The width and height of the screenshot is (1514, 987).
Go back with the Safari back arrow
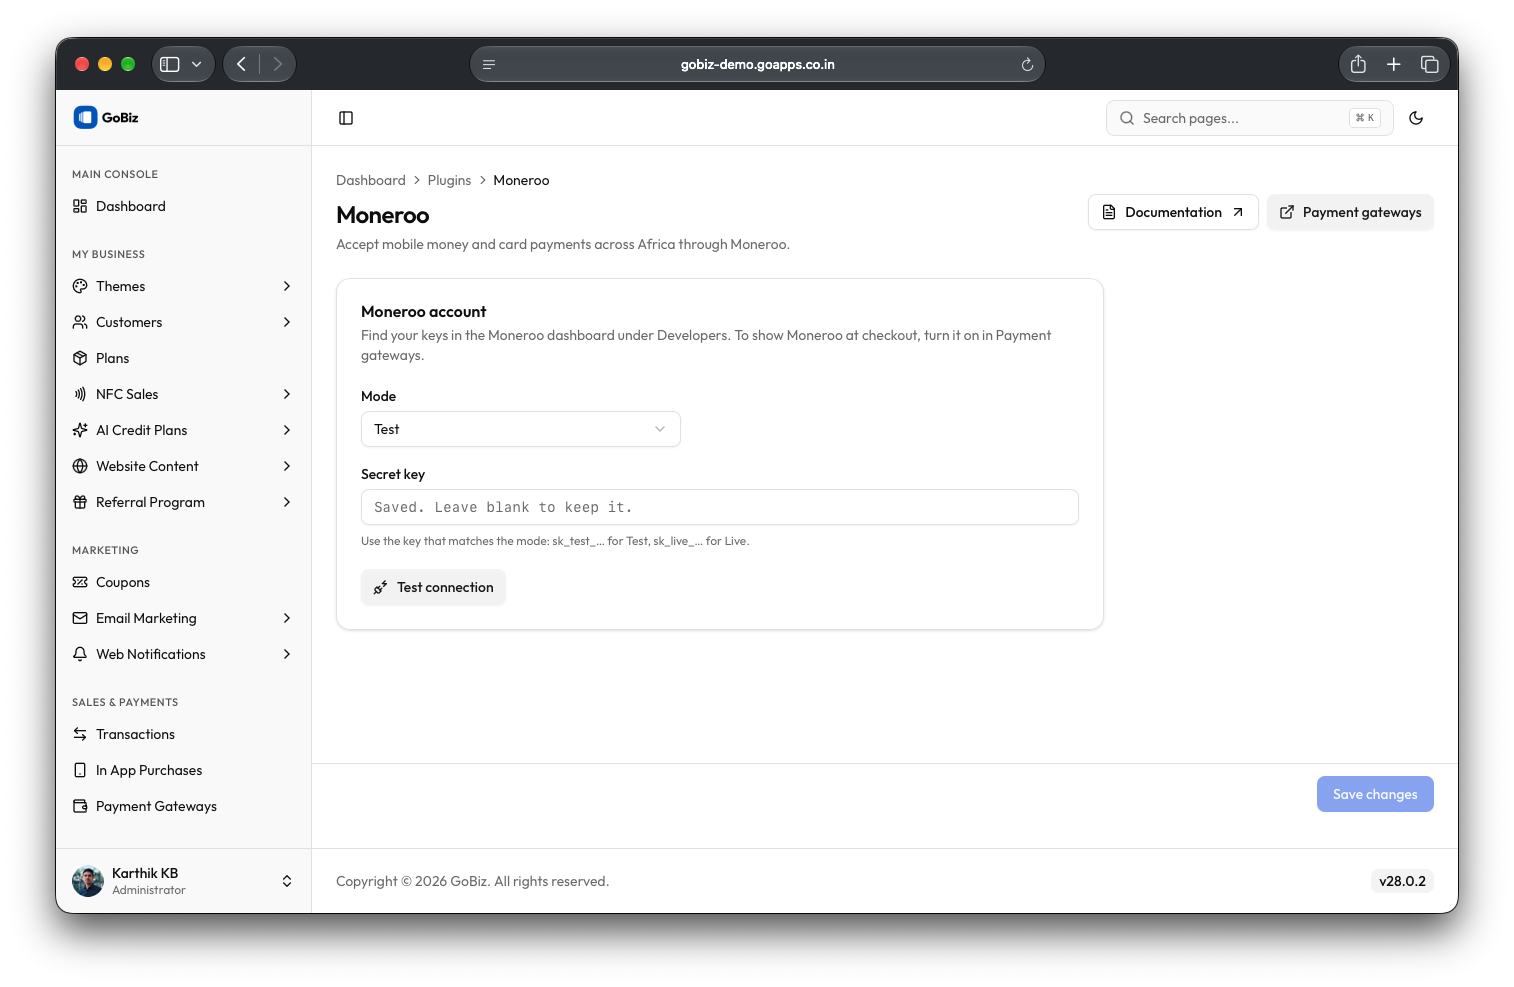241,64
